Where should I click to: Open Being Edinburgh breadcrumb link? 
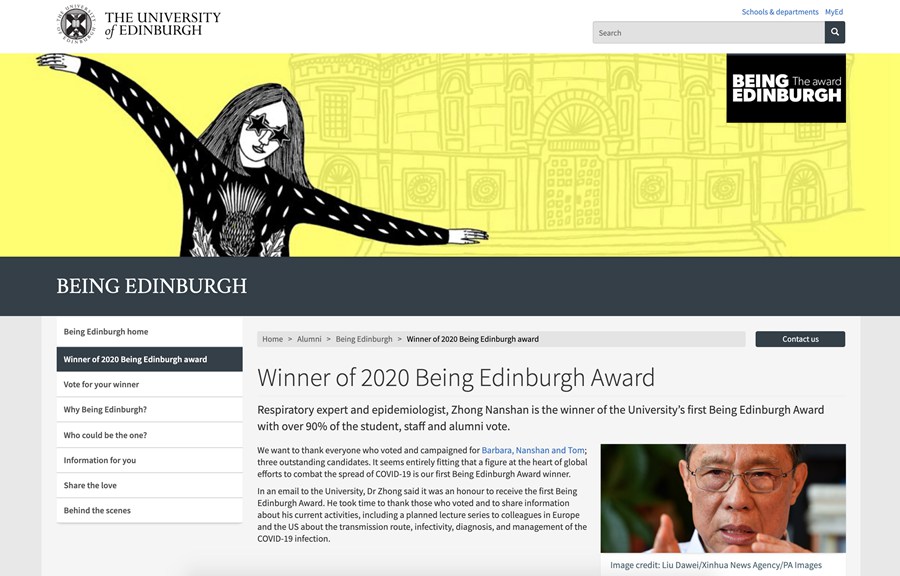(x=364, y=339)
